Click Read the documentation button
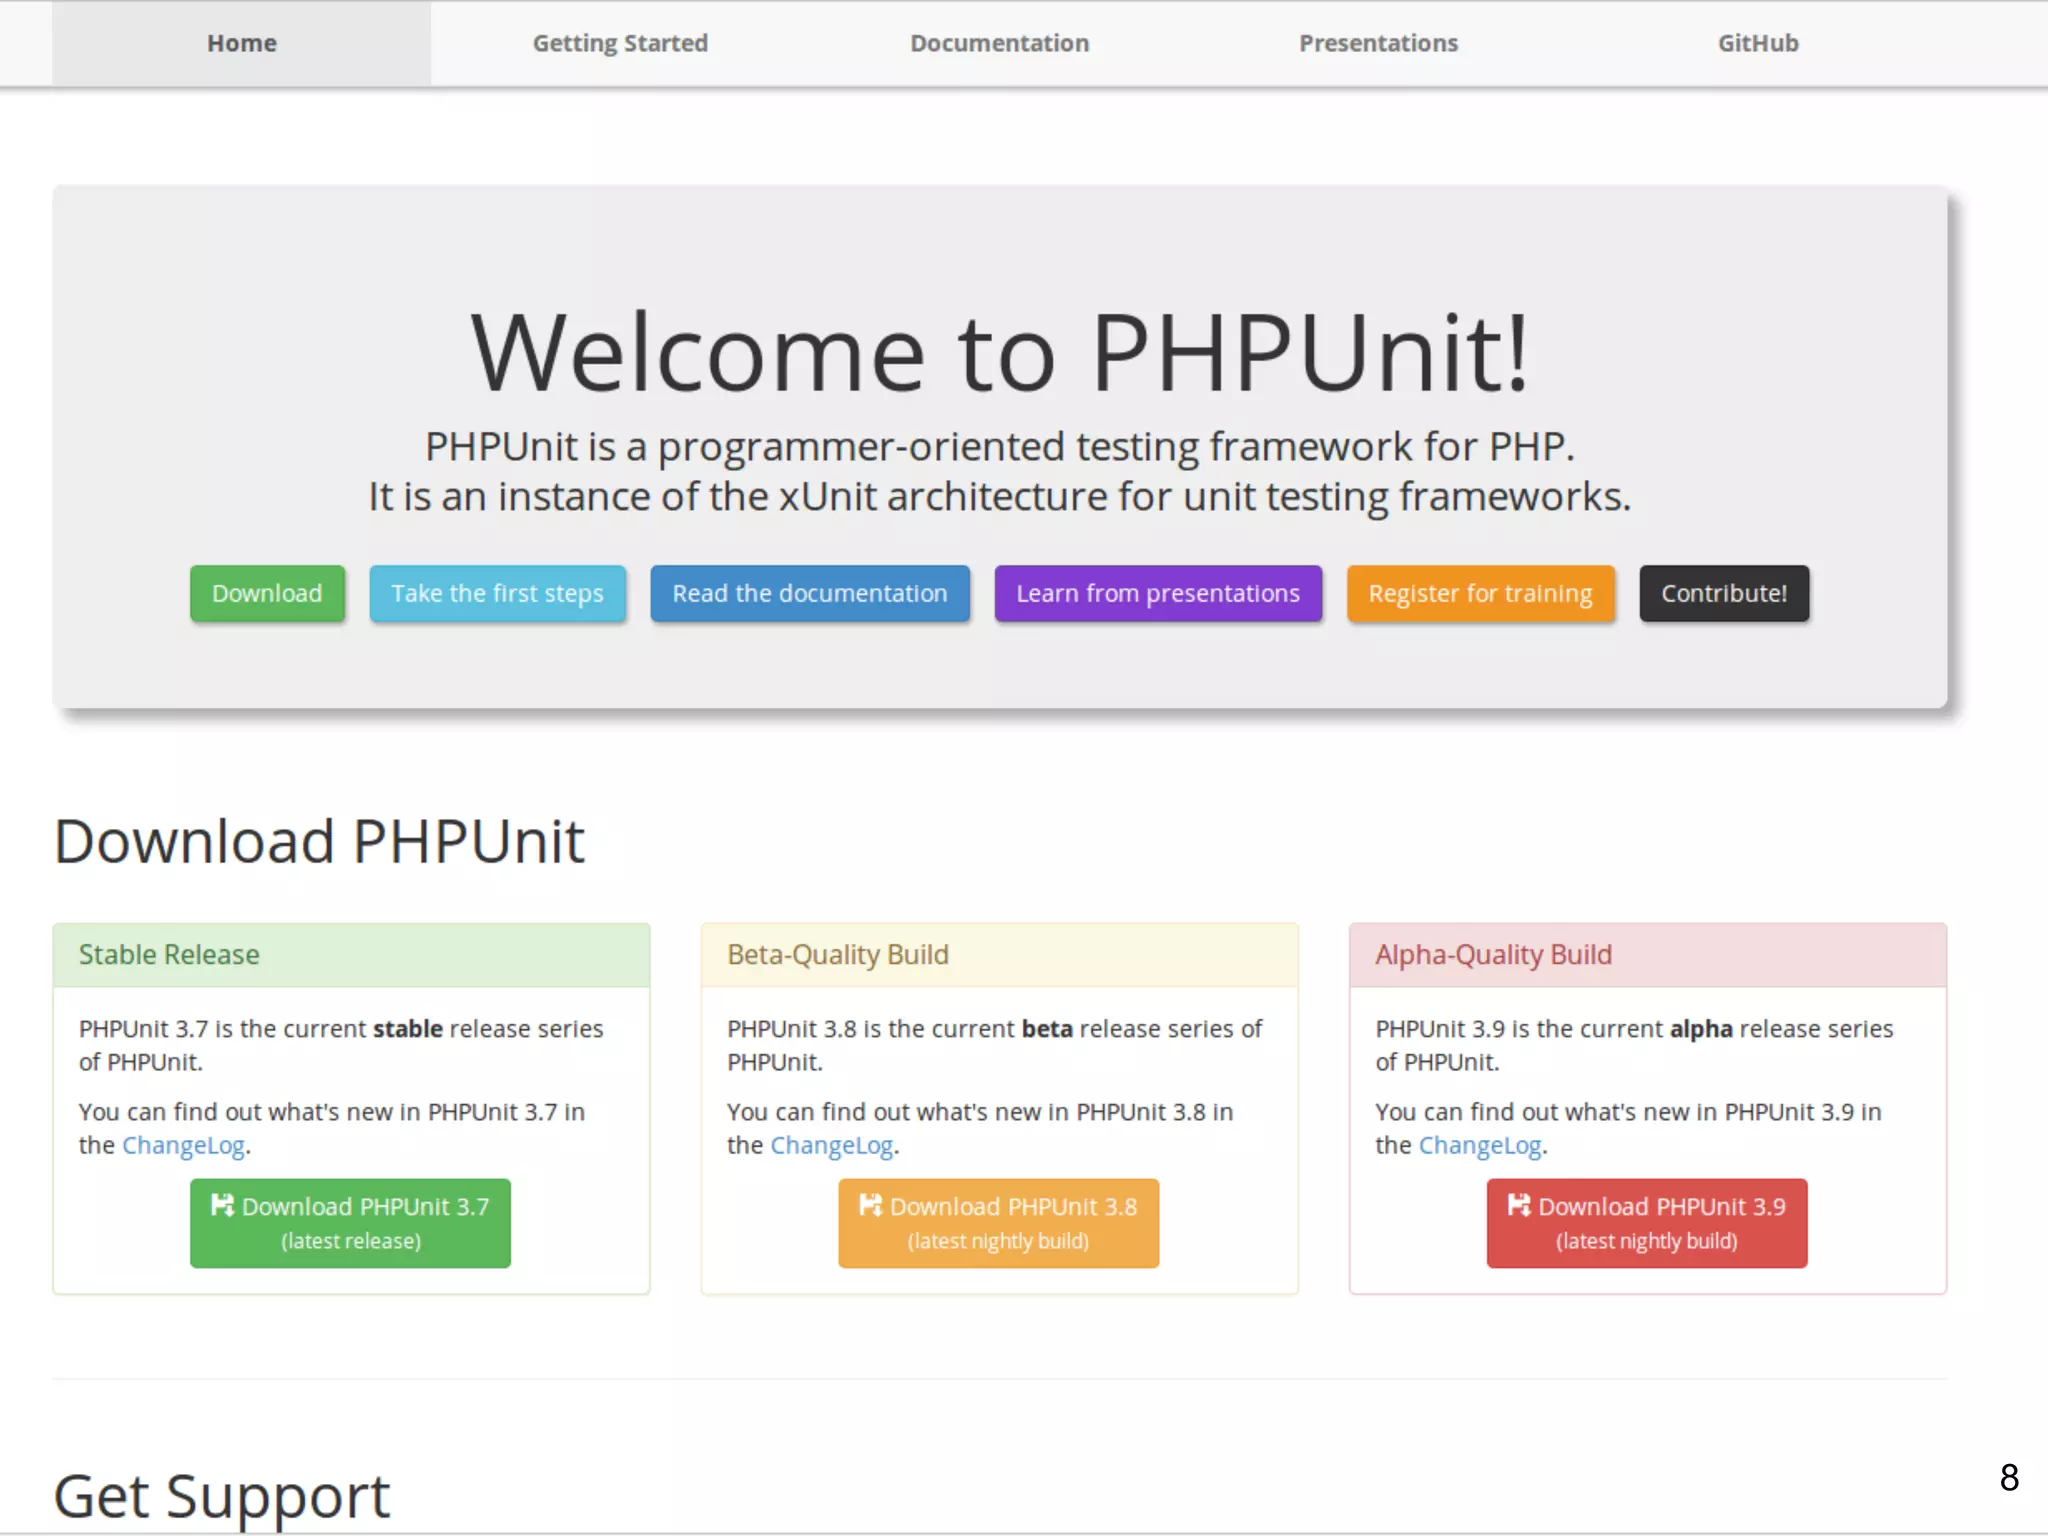 809,593
